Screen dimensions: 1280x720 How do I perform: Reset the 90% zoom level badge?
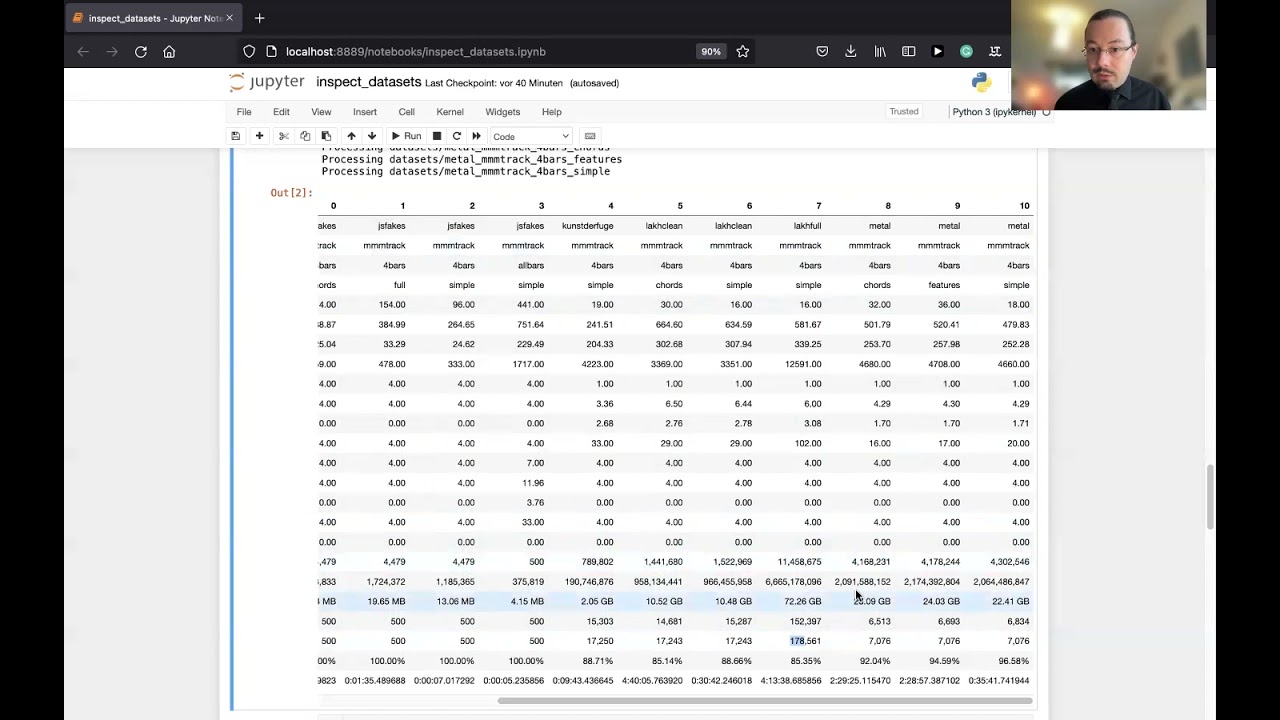[710, 52]
